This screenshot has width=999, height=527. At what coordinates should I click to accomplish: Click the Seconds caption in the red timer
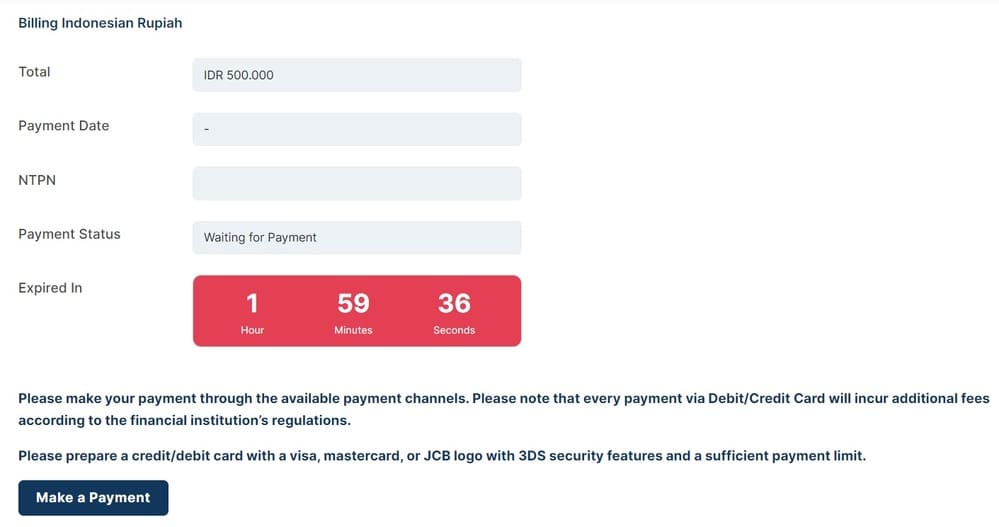(454, 330)
